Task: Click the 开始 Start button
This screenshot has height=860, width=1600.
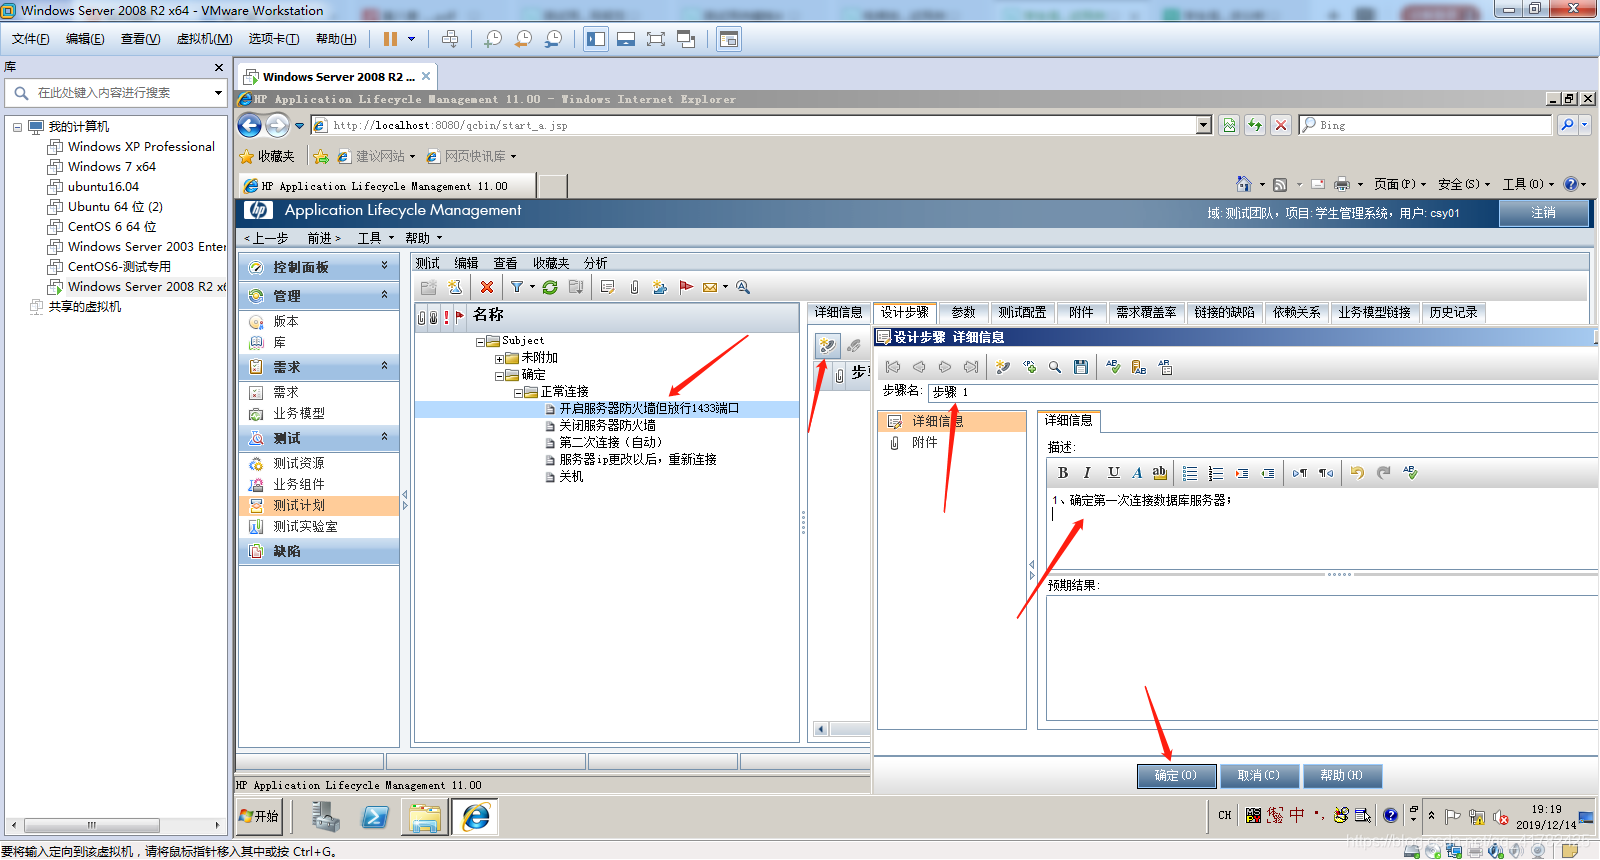Action: click(x=260, y=816)
